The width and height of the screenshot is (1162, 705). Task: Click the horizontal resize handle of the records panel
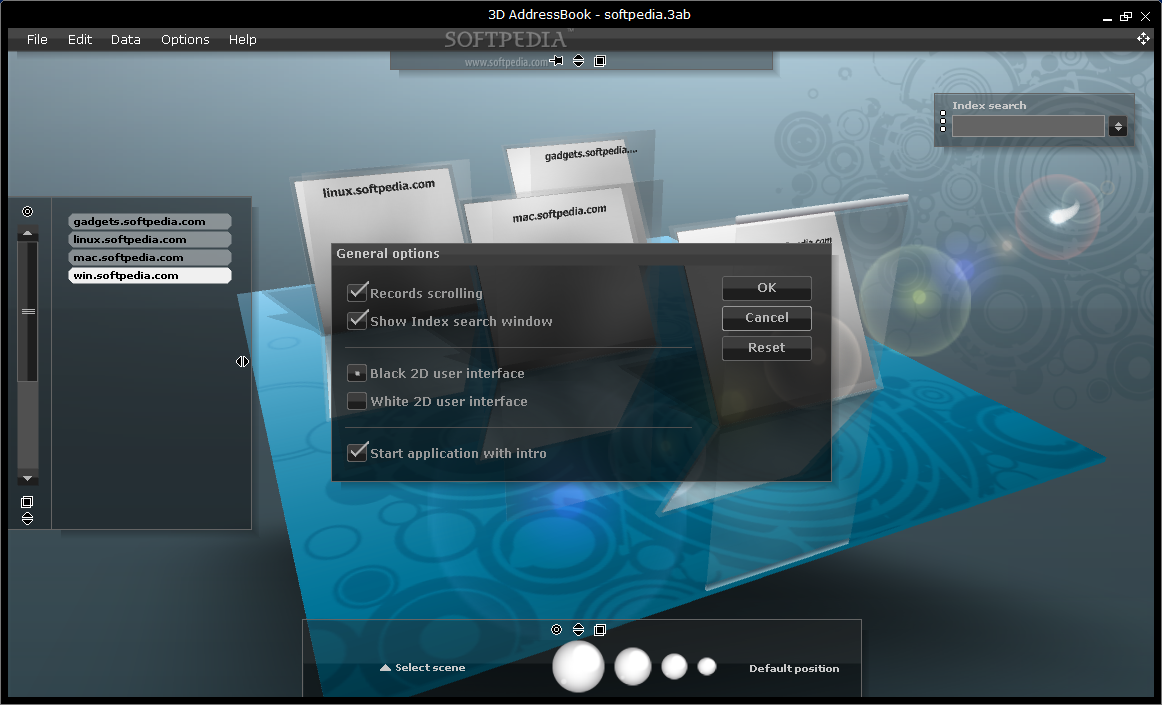pos(242,362)
